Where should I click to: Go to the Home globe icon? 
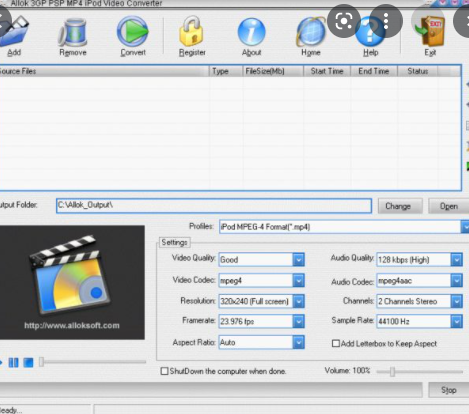tap(311, 32)
